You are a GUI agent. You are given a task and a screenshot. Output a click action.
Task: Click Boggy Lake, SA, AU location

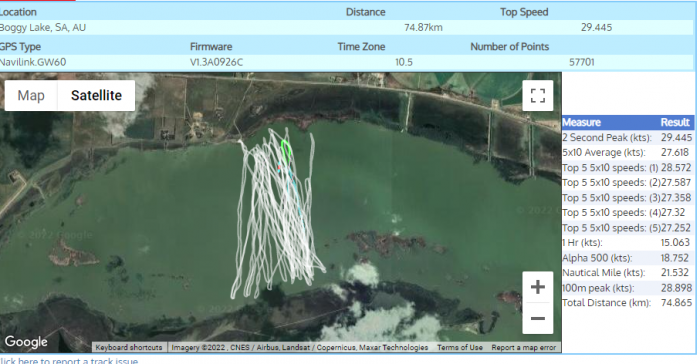pyautogui.click(x=43, y=28)
